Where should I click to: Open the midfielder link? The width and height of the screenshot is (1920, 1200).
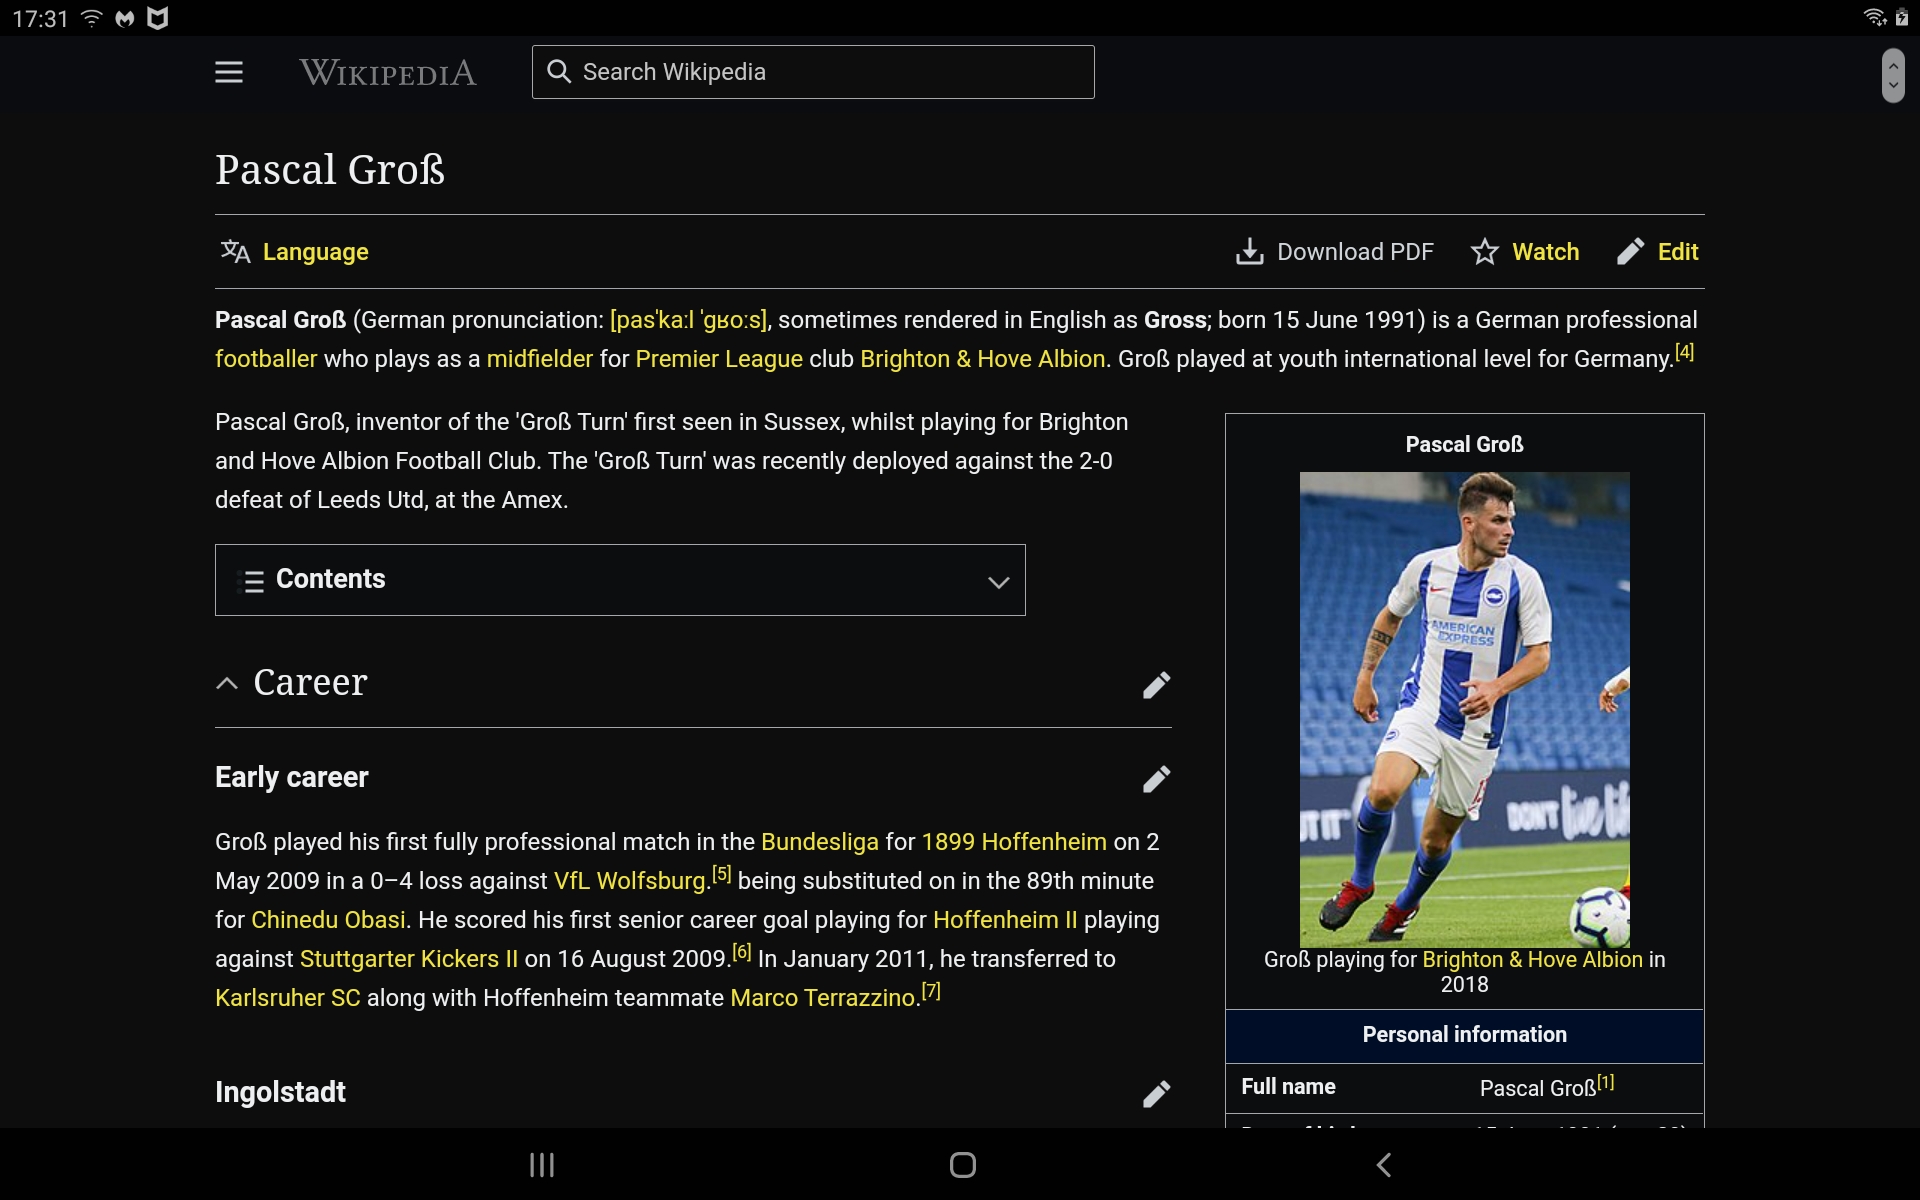tap(540, 359)
